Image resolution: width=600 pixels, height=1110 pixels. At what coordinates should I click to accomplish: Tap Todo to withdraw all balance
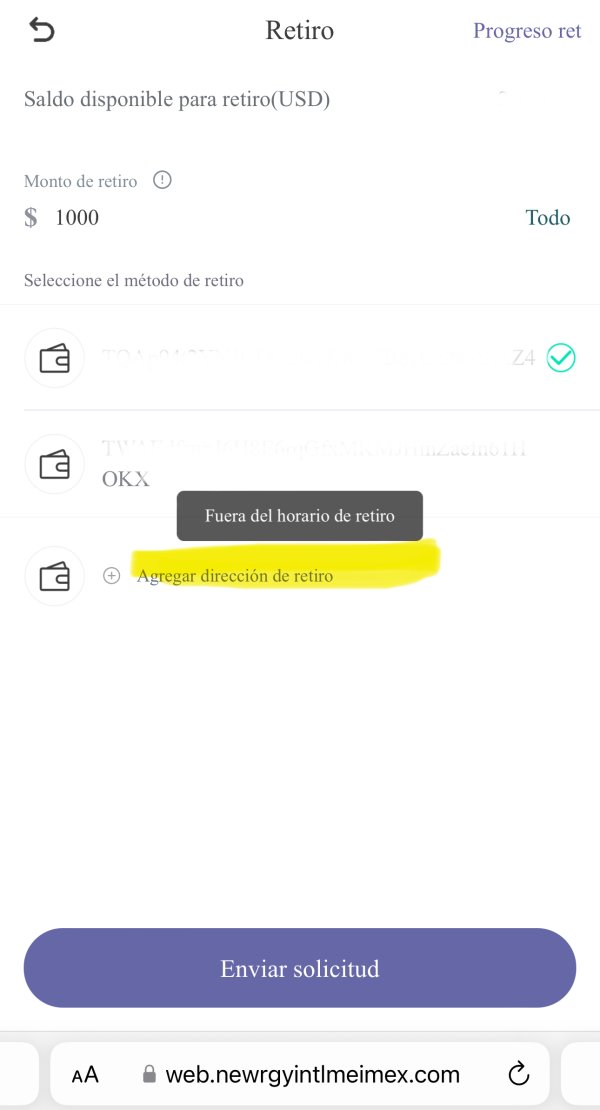(548, 217)
